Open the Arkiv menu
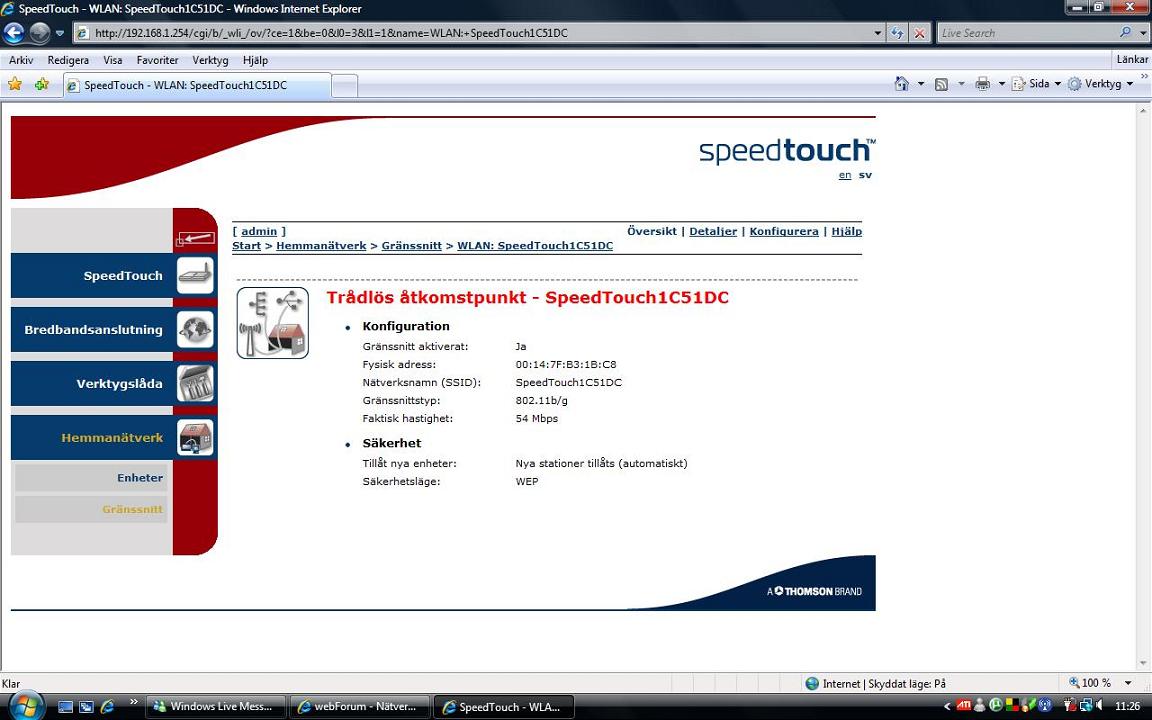Screen dimensions: 1152x720 pos(21,60)
